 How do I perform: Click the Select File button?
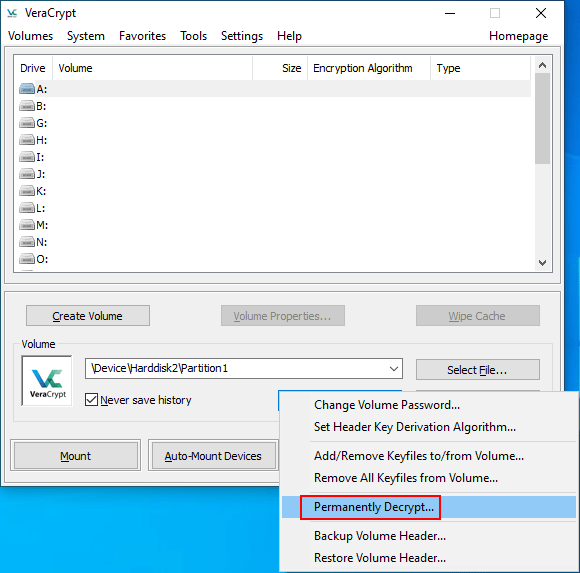pyautogui.click(x=478, y=370)
